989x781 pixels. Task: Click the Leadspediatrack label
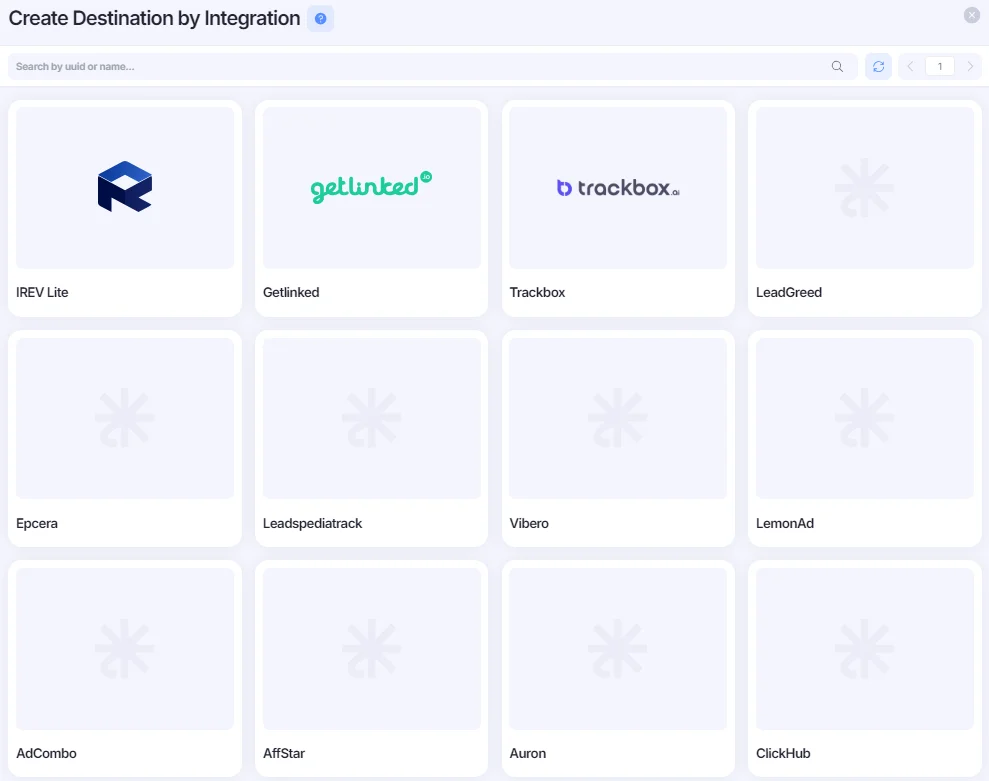(312, 523)
